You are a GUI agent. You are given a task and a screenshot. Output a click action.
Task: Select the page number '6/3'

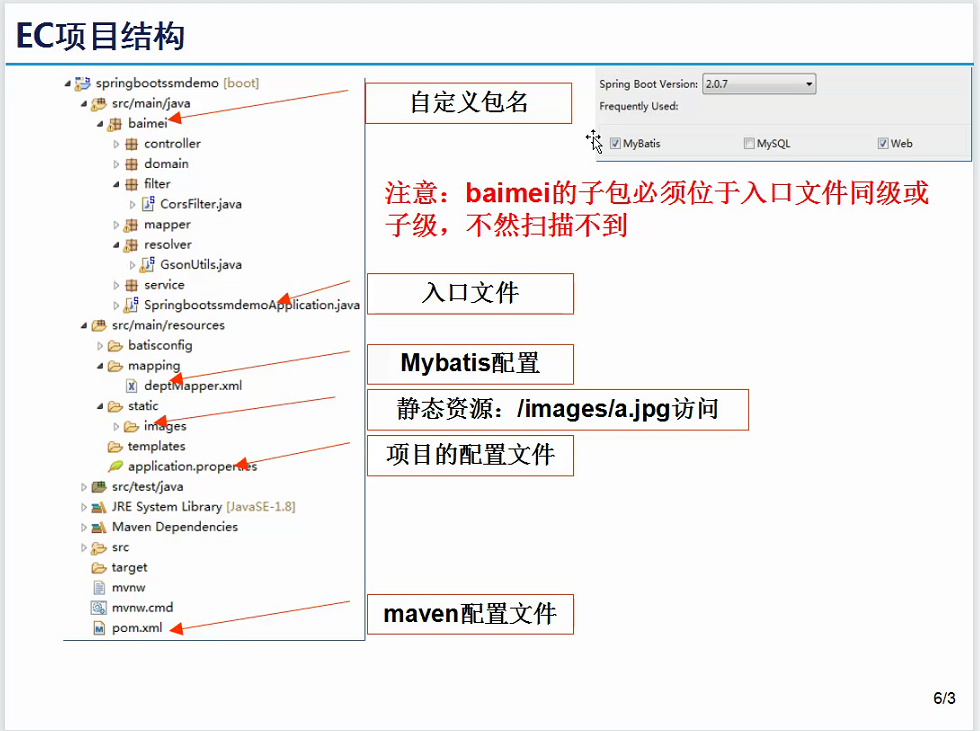[944, 699]
